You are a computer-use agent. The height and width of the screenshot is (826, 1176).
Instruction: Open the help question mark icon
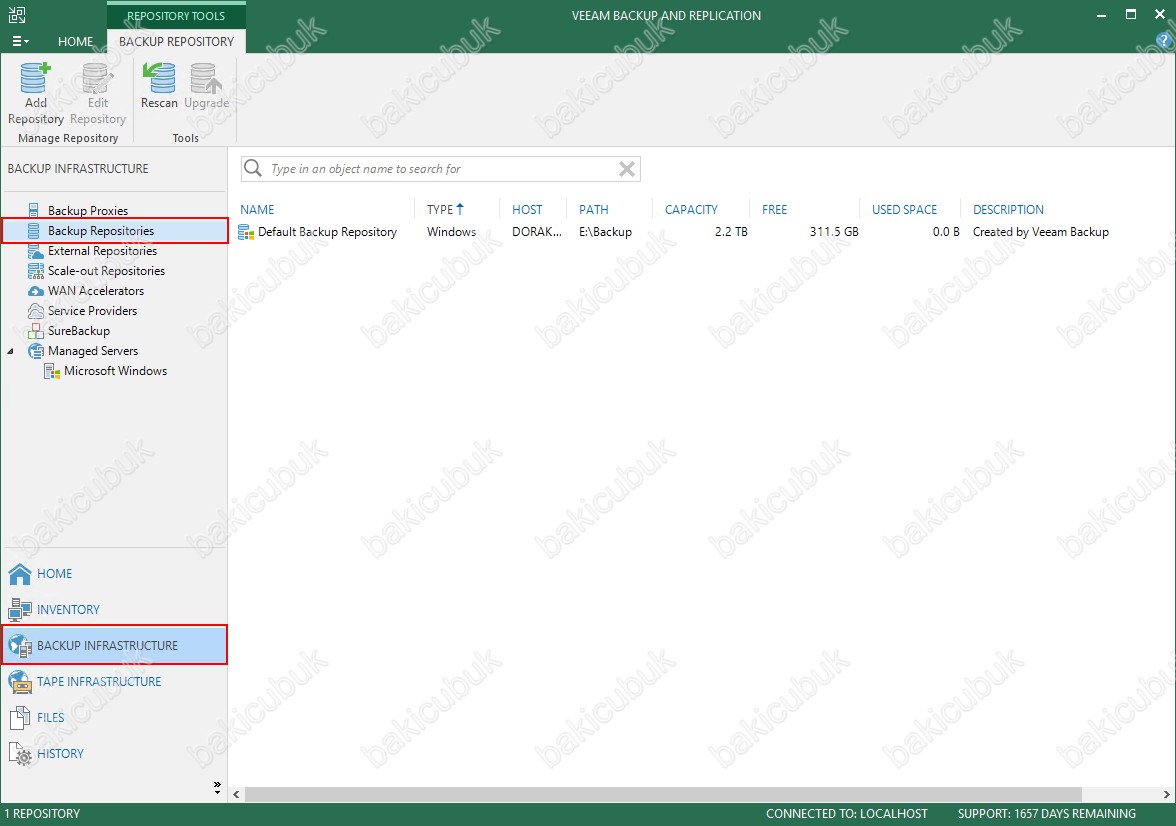1165,41
